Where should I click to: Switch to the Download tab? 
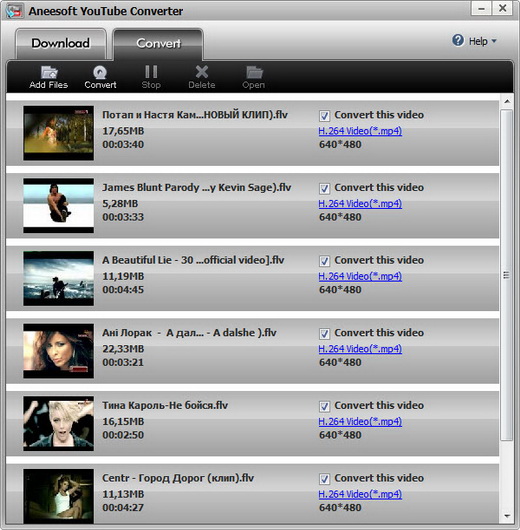[x=61, y=44]
